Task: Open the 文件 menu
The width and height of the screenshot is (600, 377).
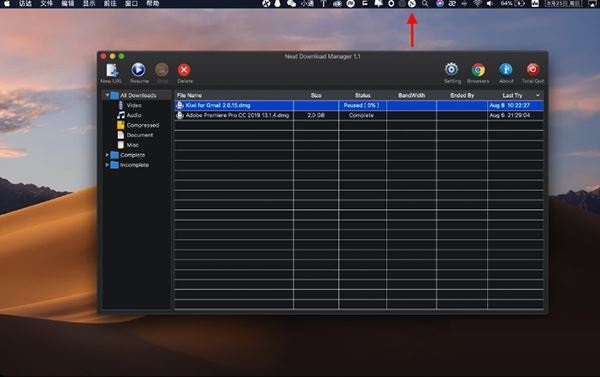Action: [46, 3]
